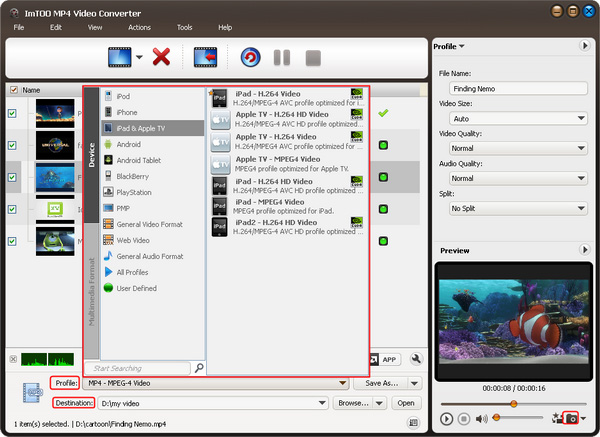Image resolution: width=600 pixels, height=437 pixels.
Task: Click the magnifier search icon
Action: [199, 368]
